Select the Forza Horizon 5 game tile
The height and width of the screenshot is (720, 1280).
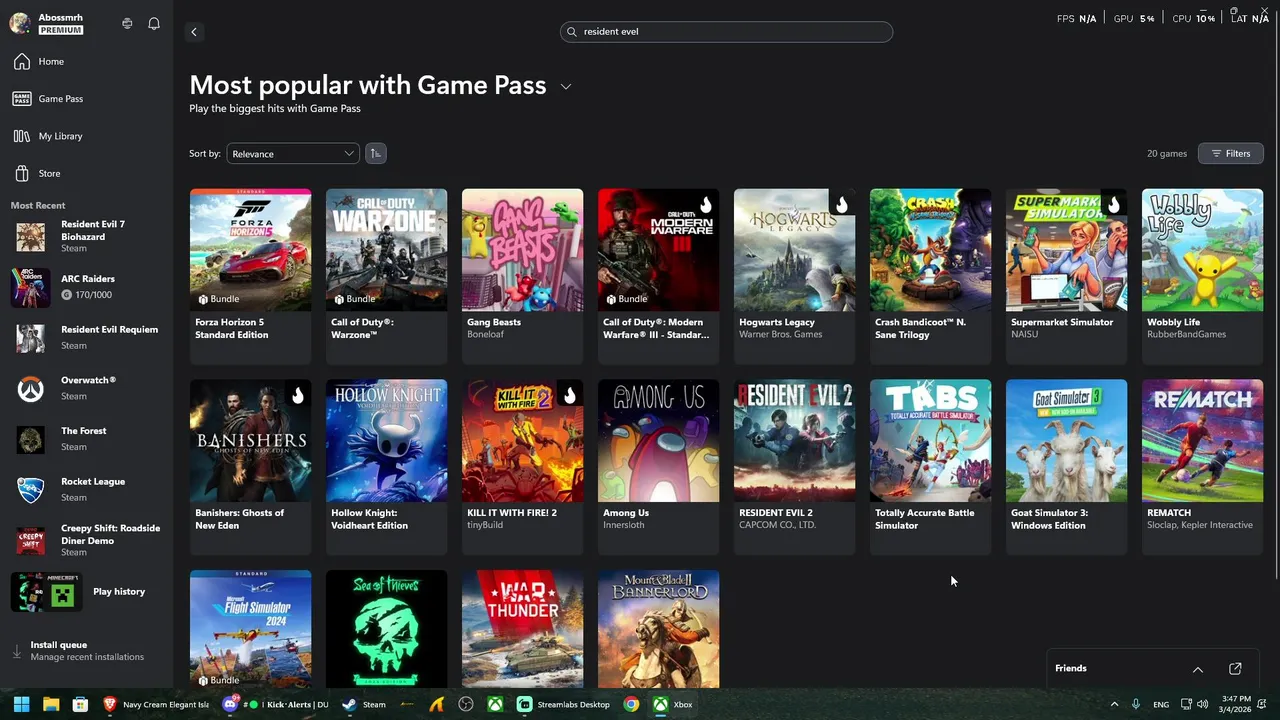pos(250,276)
